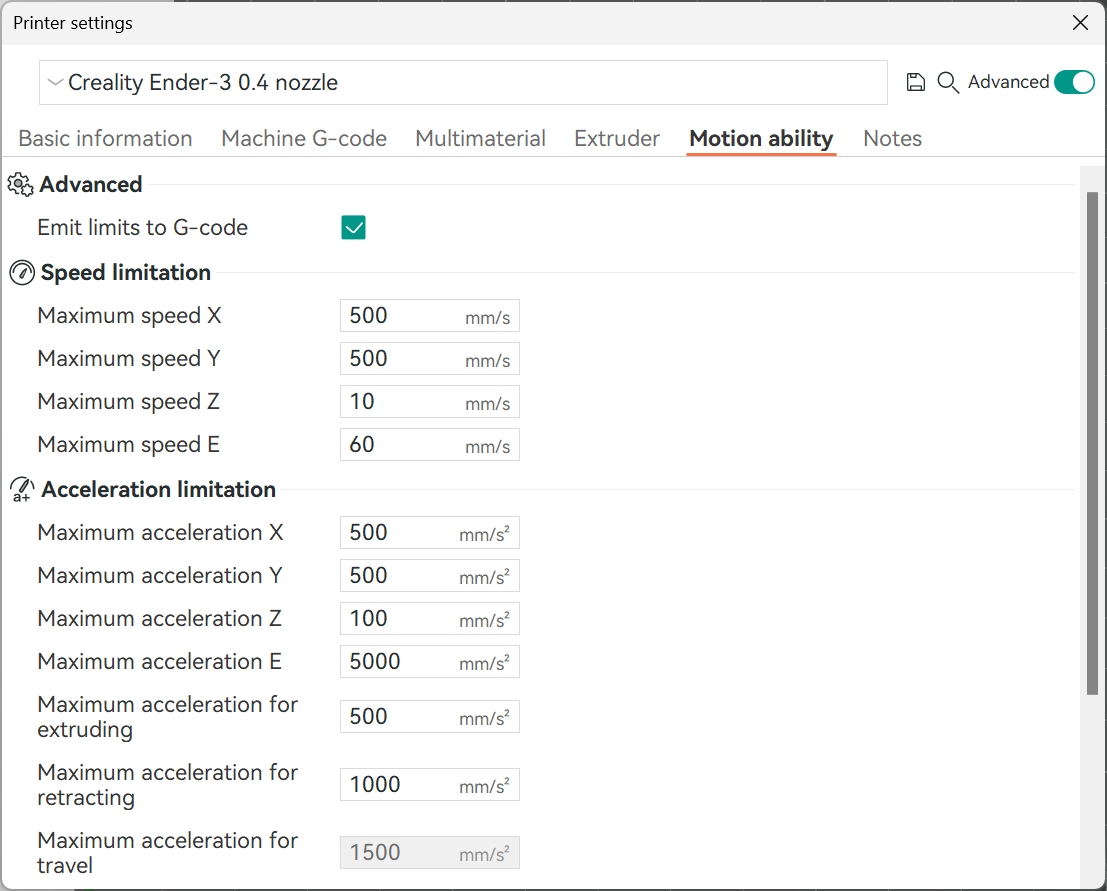Edit the Maximum acceleration X field
The image size is (1107, 891).
click(x=429, y=532)
